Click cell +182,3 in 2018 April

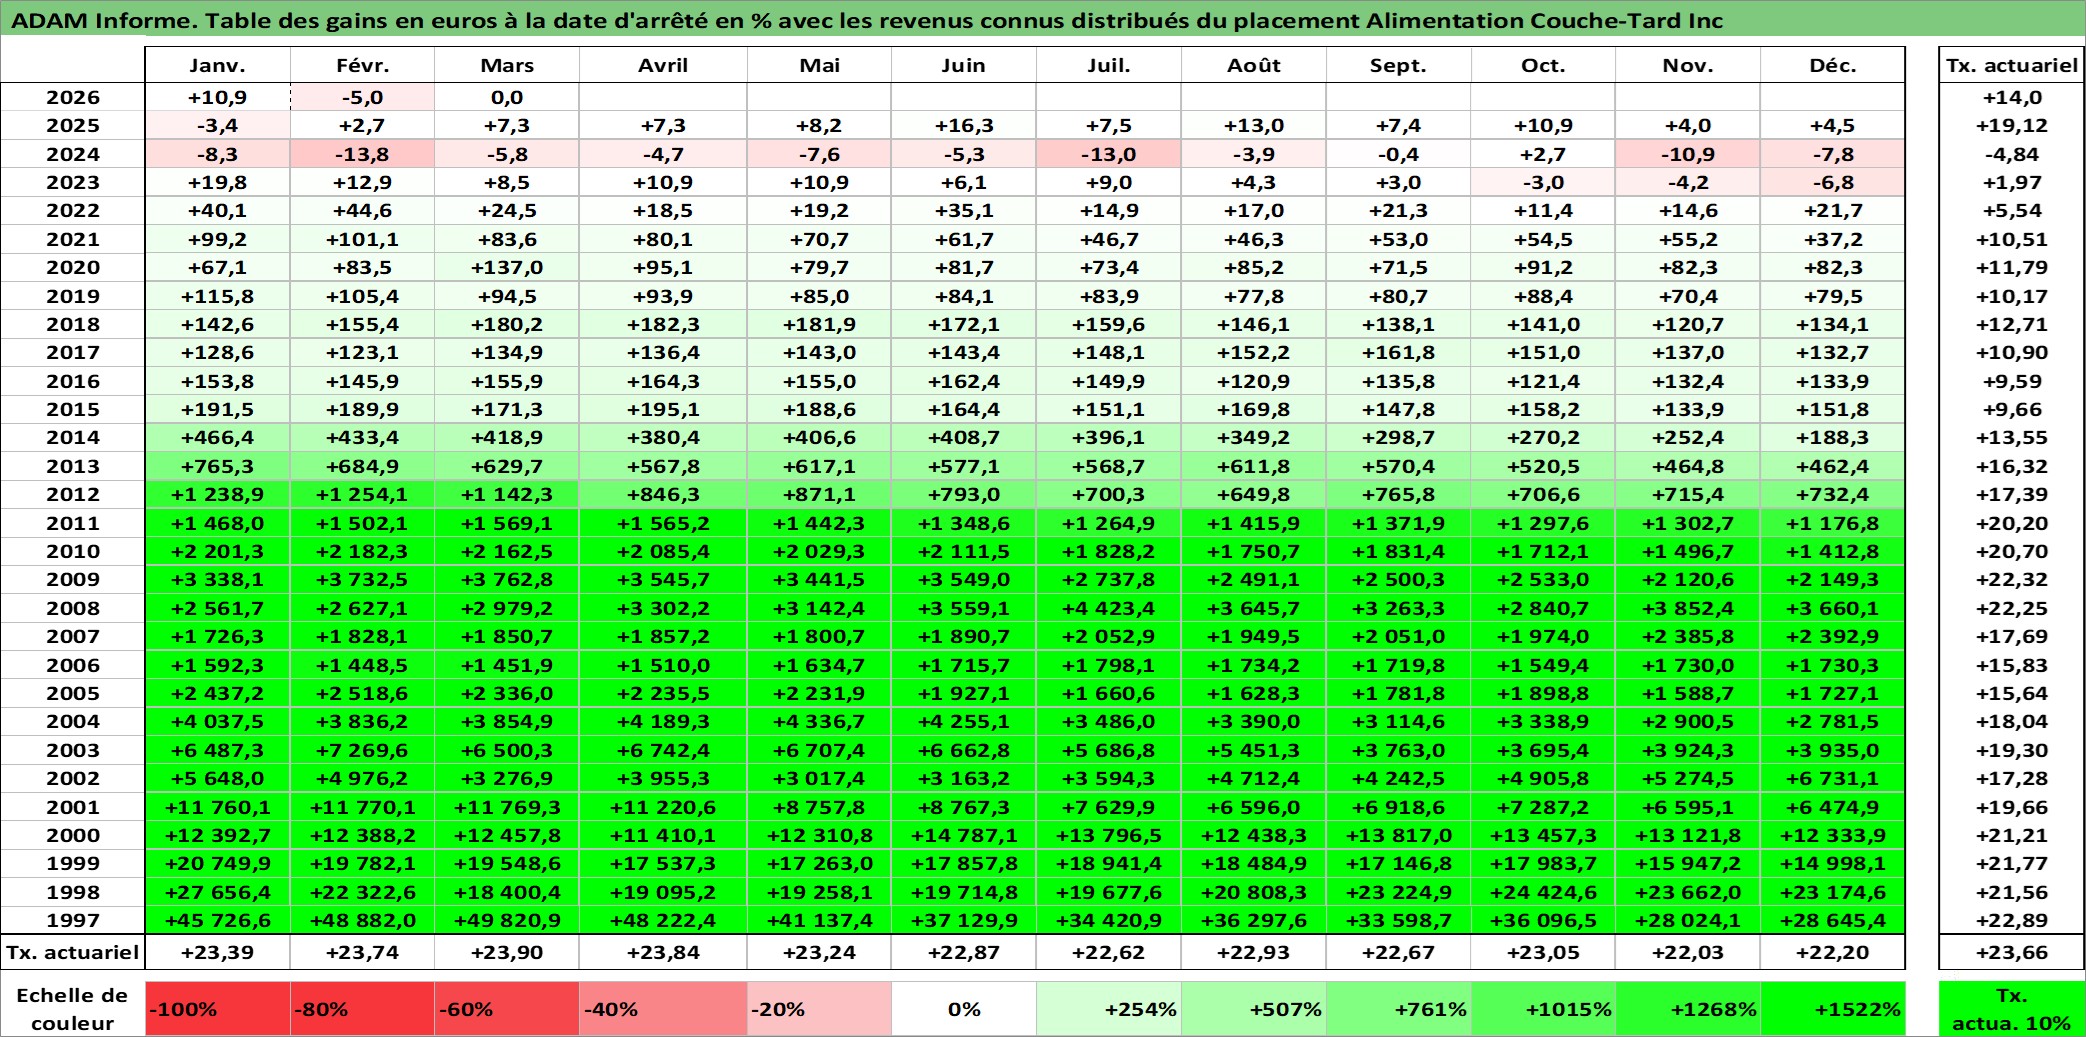(x=663, y=324)
